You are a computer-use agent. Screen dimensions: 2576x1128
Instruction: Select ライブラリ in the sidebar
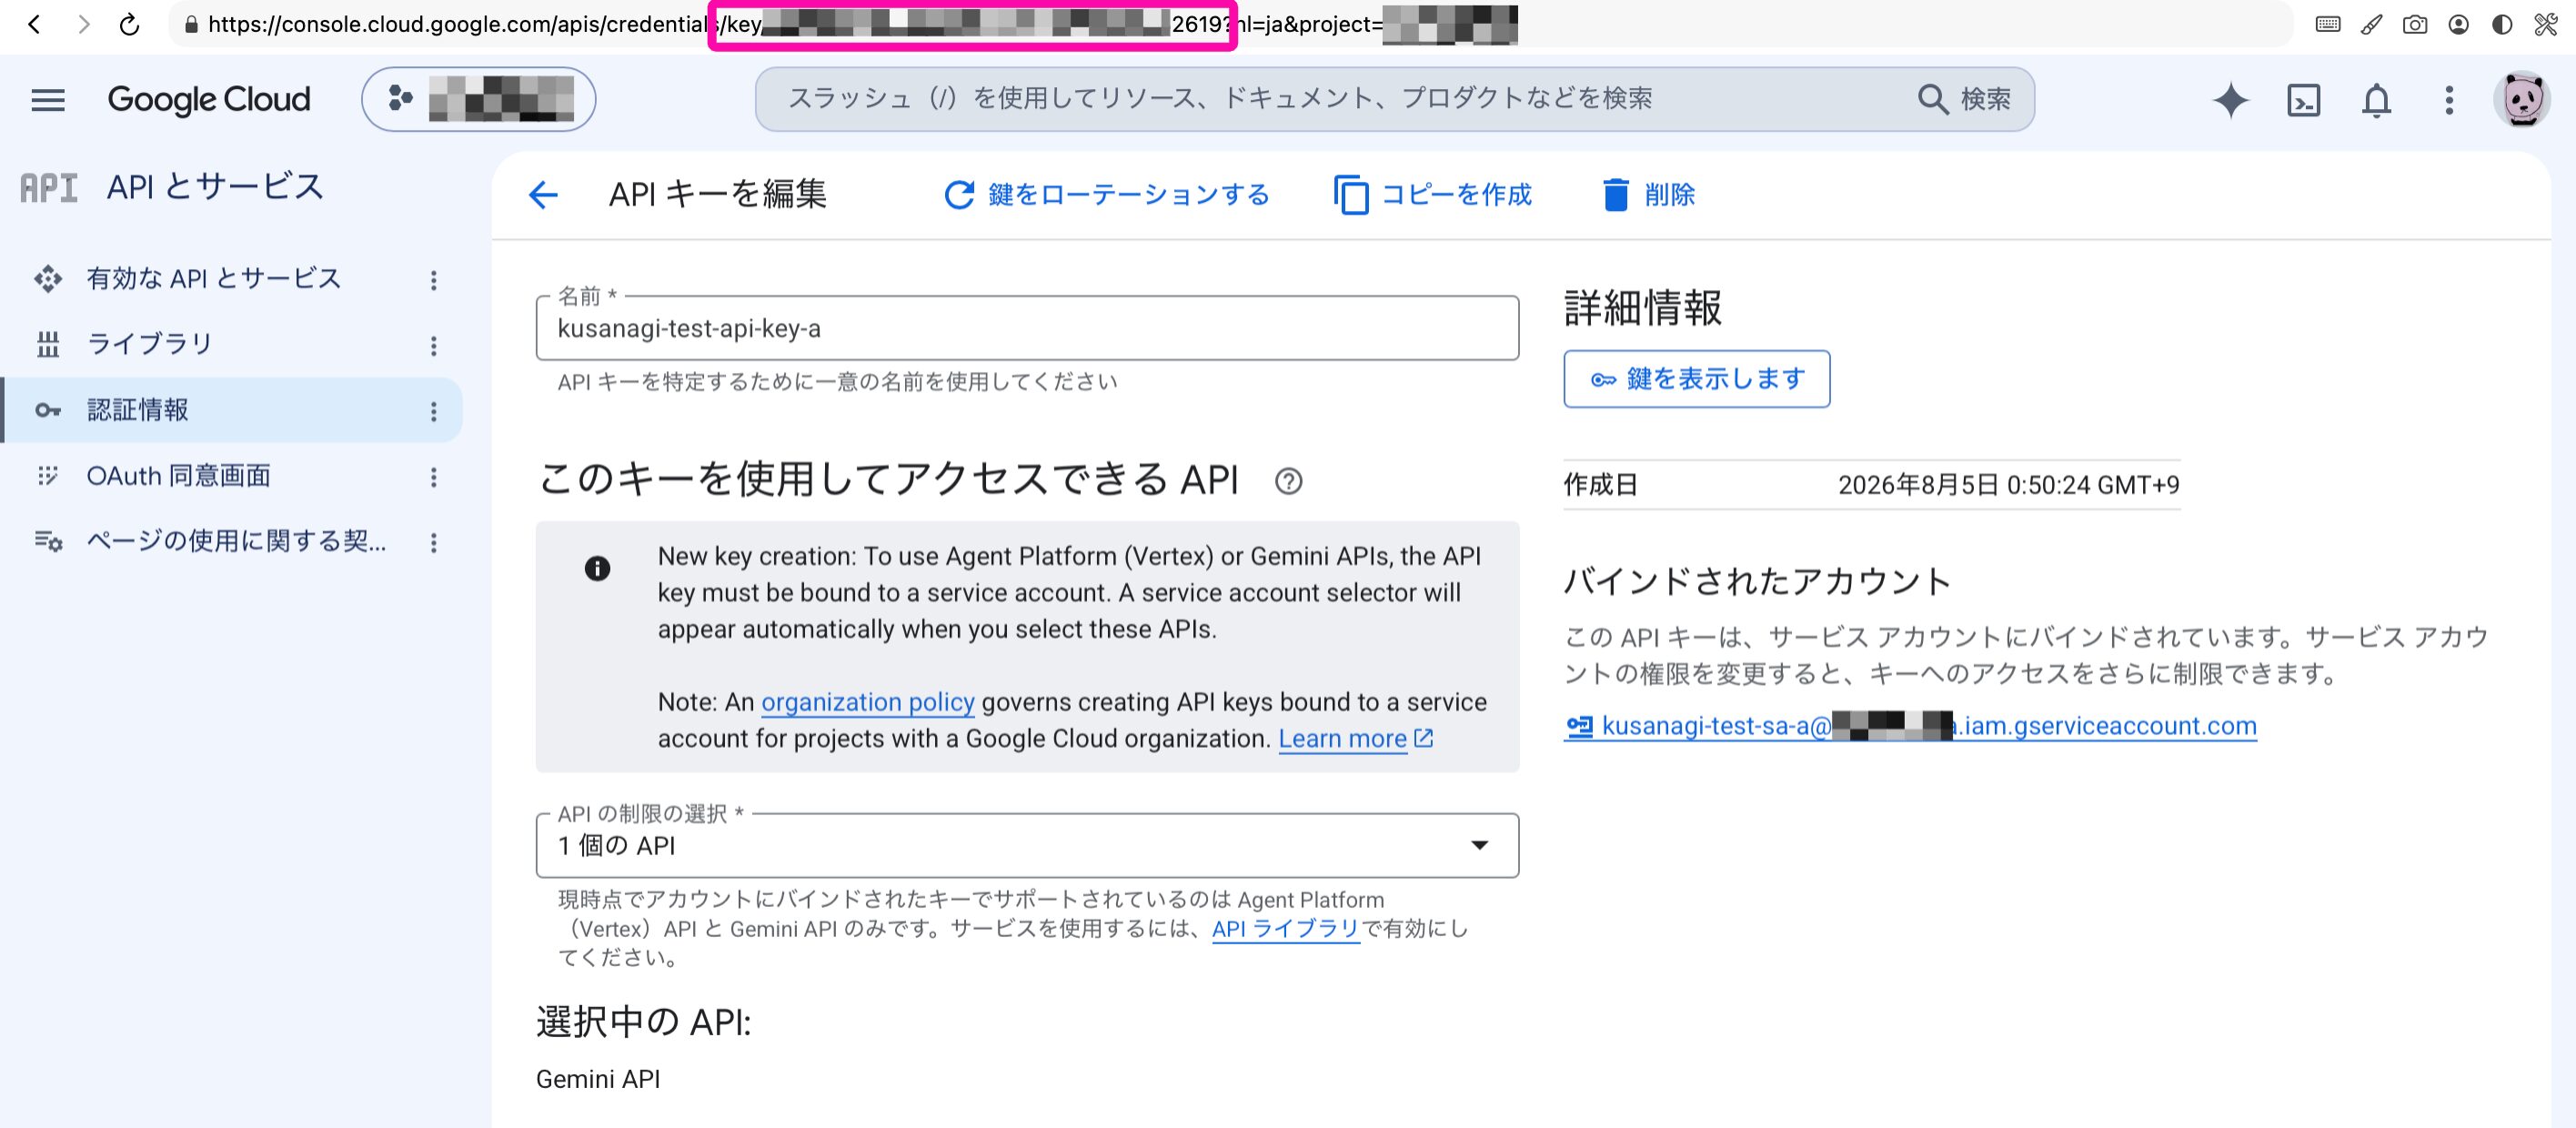click(x=150, y=344)
